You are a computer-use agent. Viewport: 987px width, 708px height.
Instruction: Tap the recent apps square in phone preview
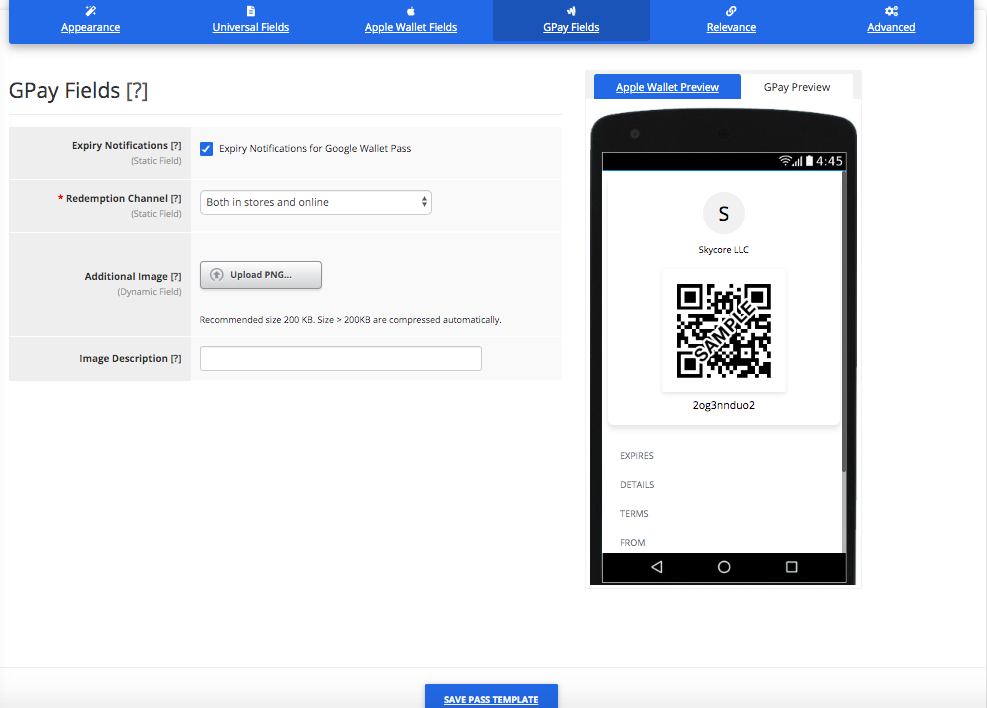[792, 567]
